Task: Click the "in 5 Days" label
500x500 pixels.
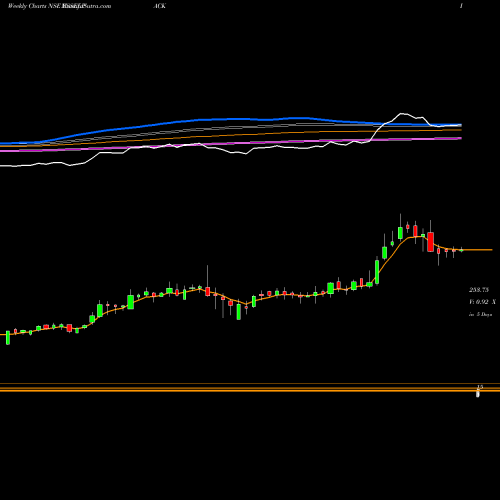Action: (x=480, y=314)
